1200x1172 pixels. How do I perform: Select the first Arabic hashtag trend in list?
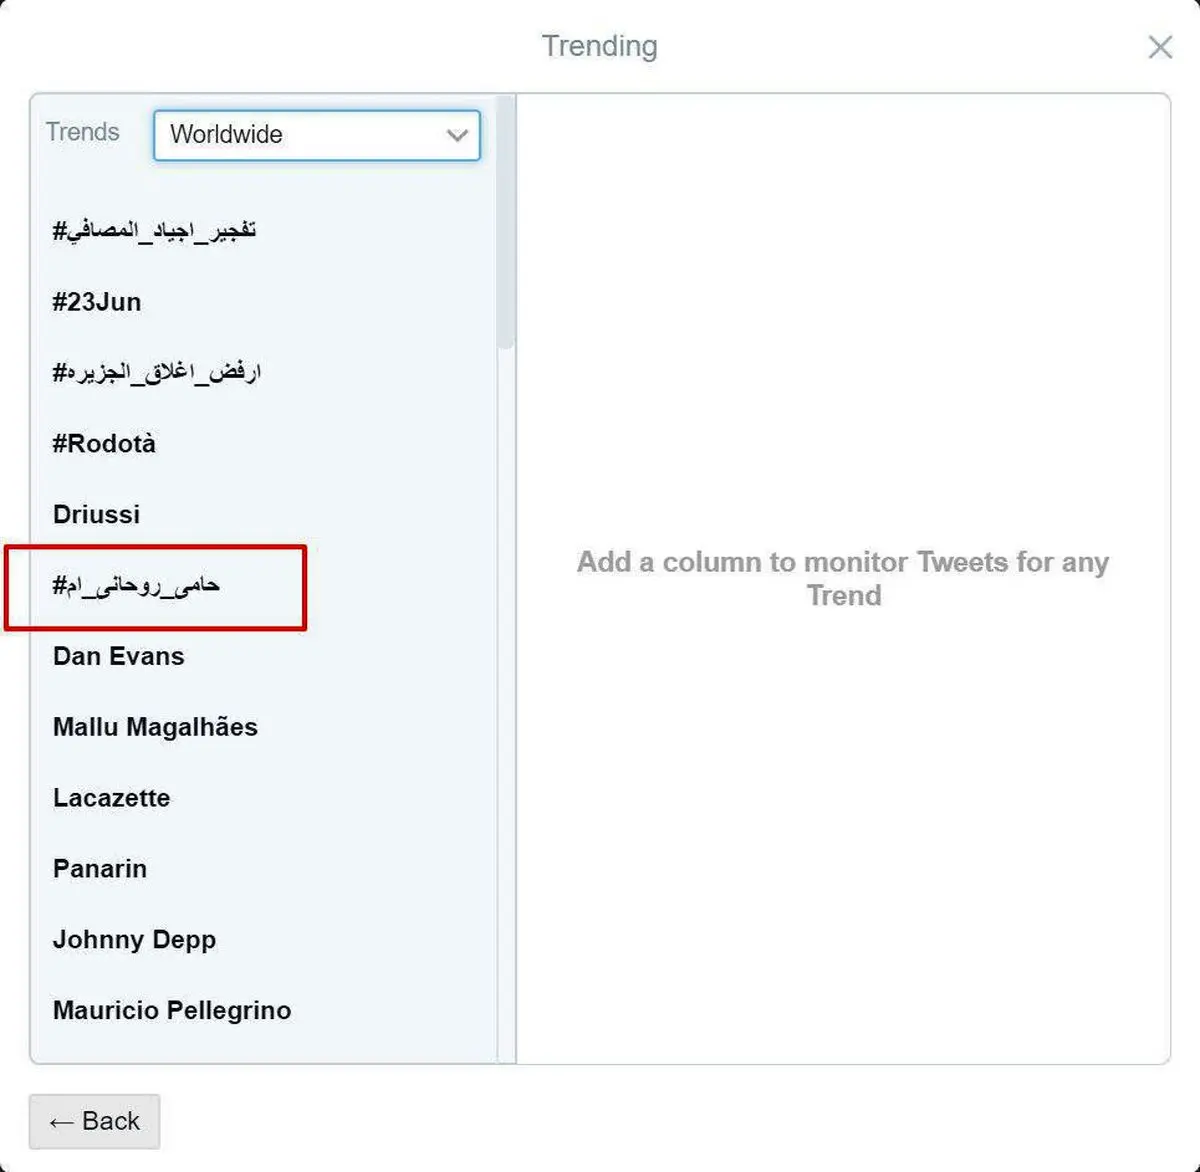point(154,230)
